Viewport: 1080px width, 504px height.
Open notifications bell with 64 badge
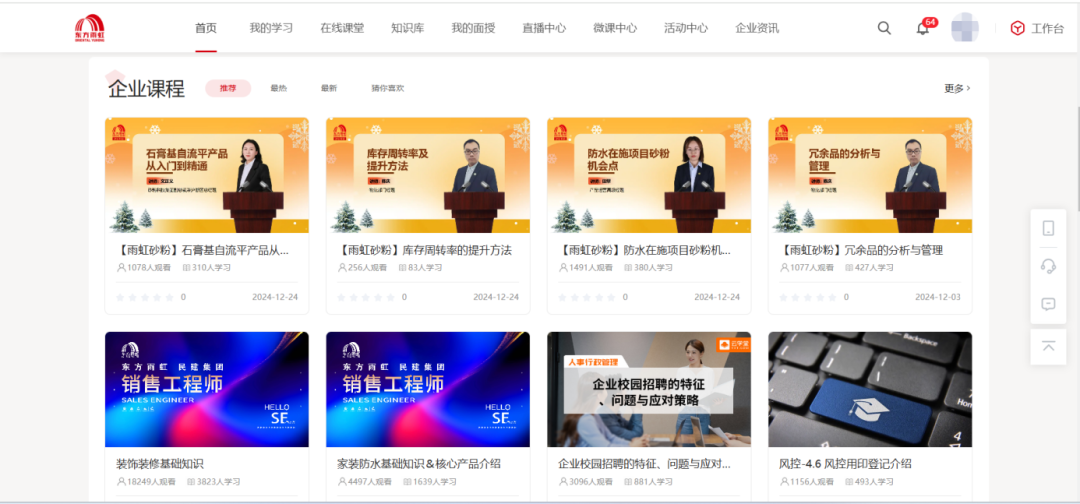pyautogui.click(x=923, y=28)
